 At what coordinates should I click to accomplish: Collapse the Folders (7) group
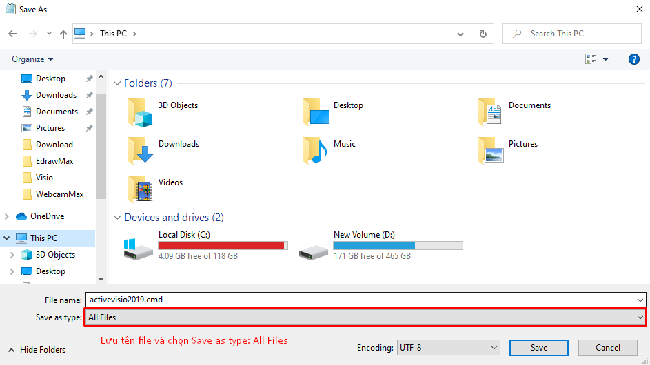(x=117, y=83)
